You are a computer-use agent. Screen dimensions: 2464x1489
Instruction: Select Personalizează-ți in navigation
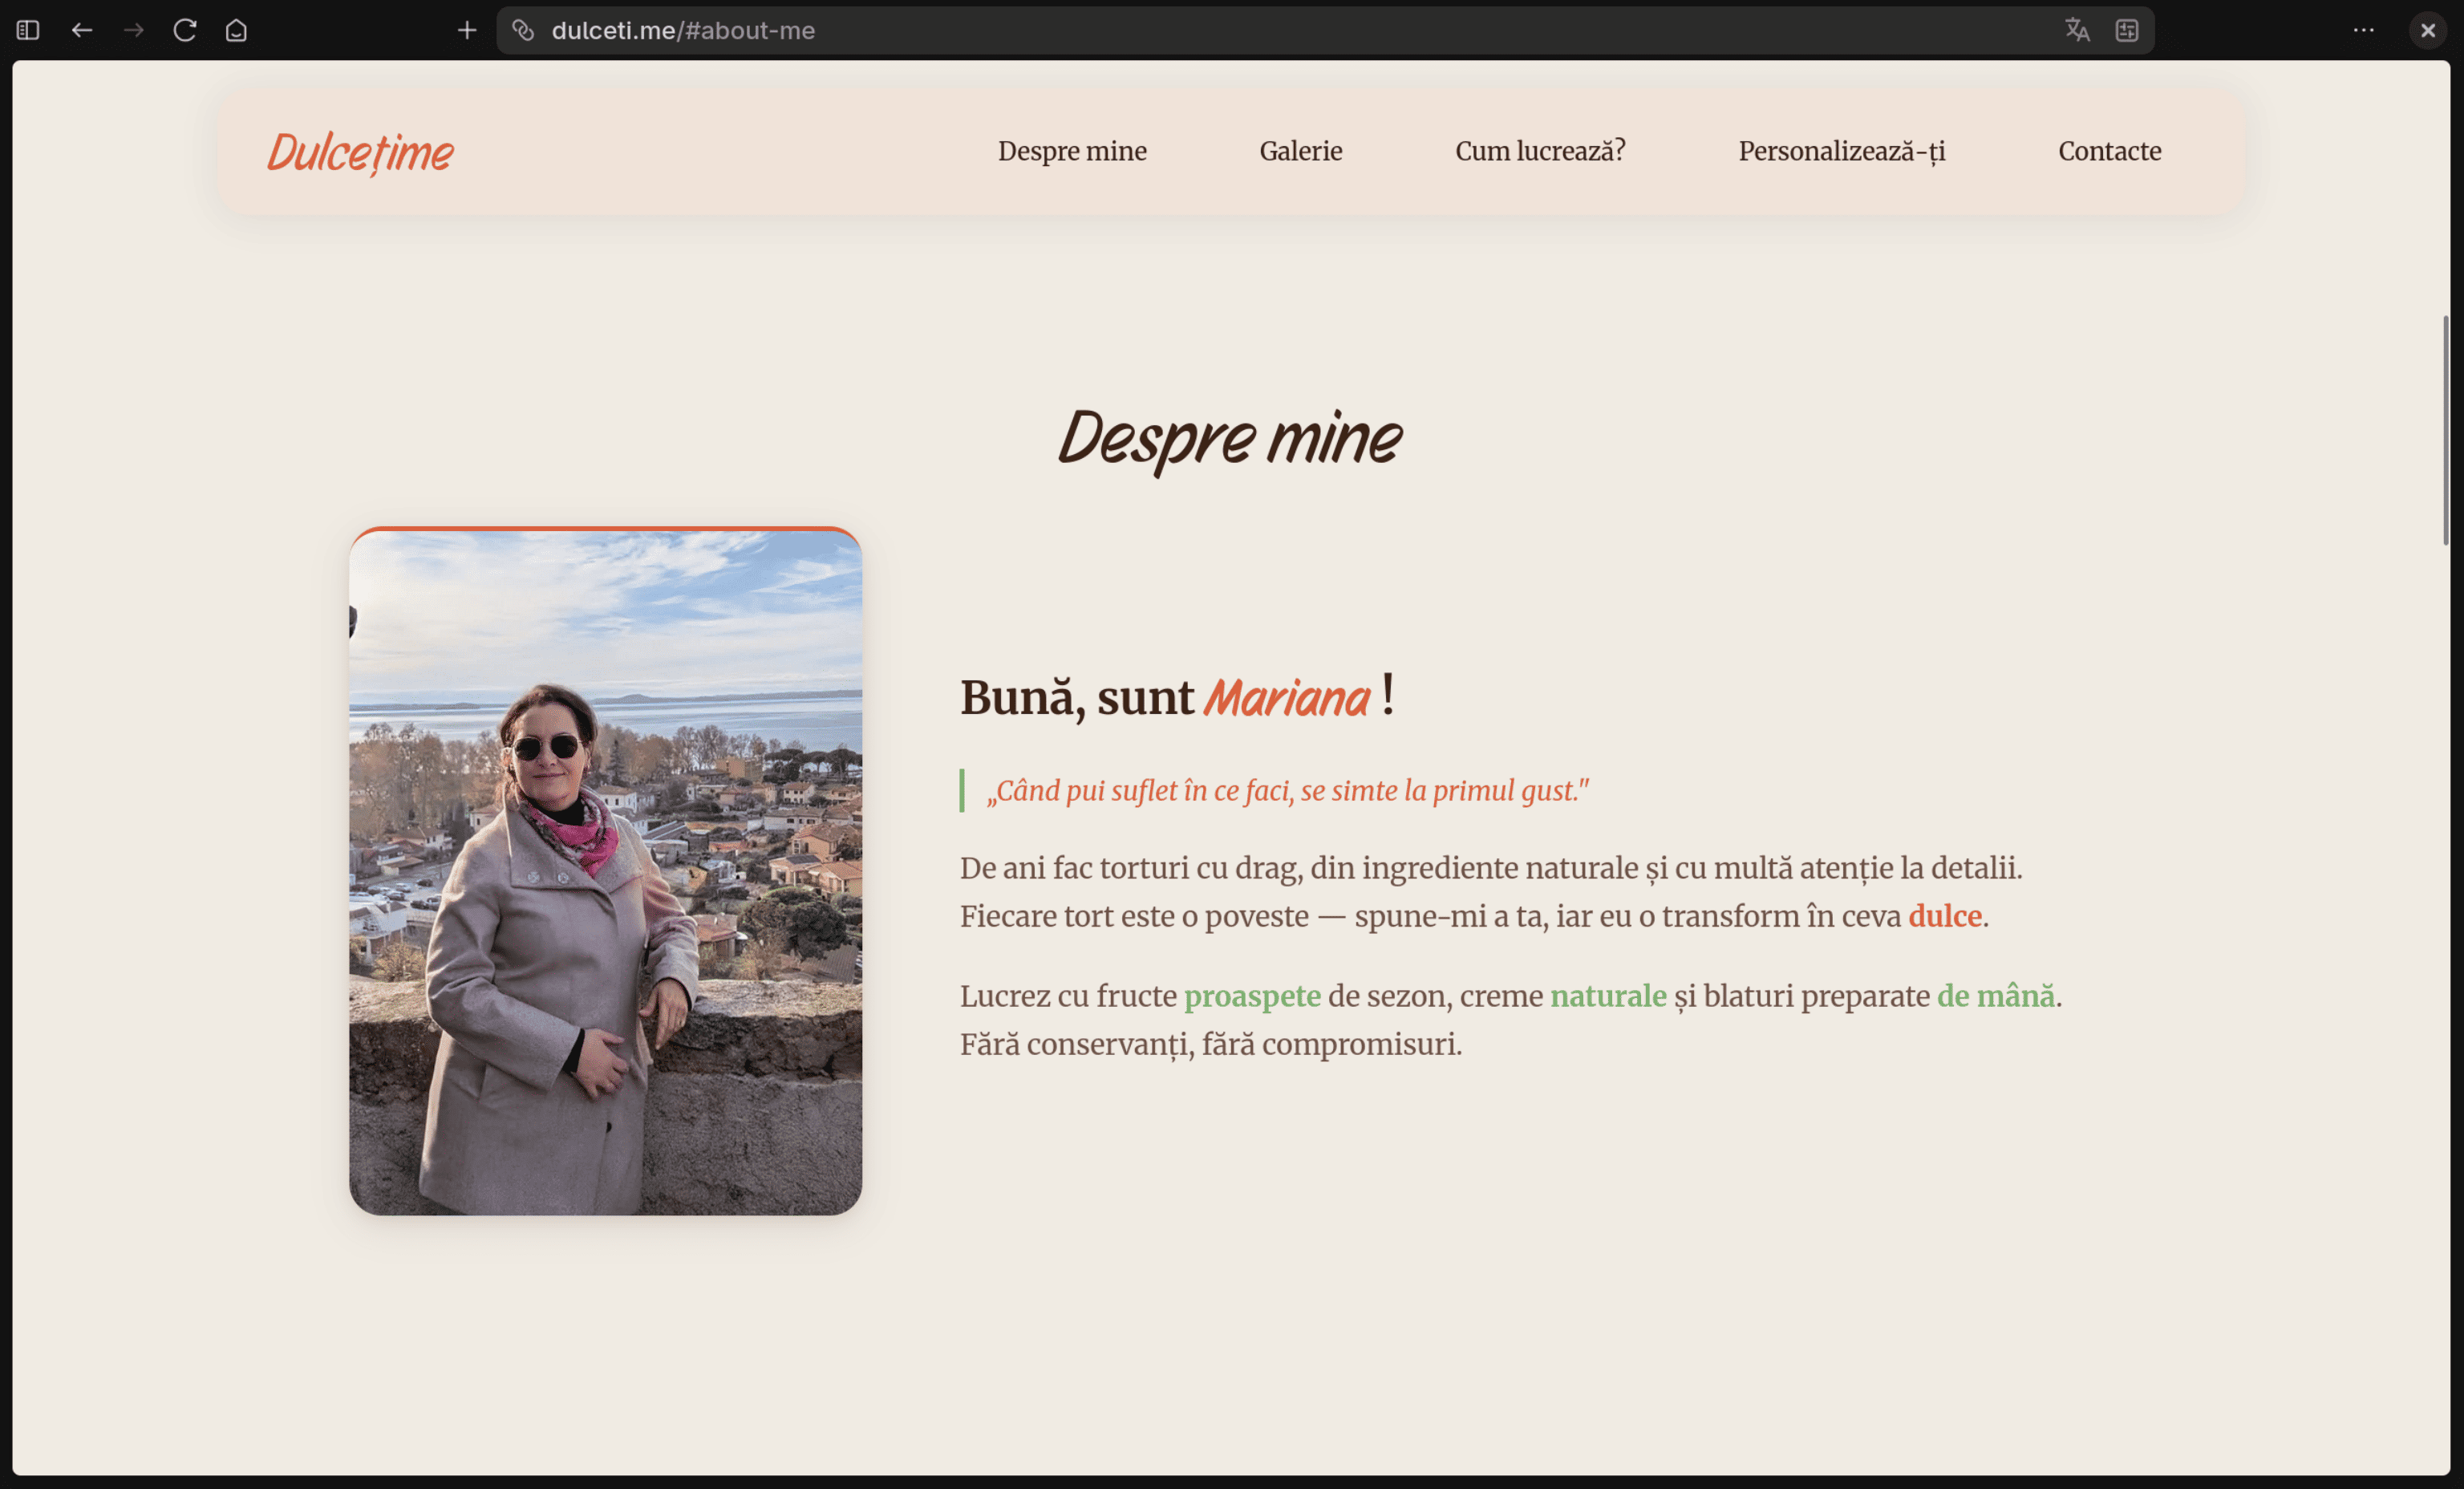1842,151
